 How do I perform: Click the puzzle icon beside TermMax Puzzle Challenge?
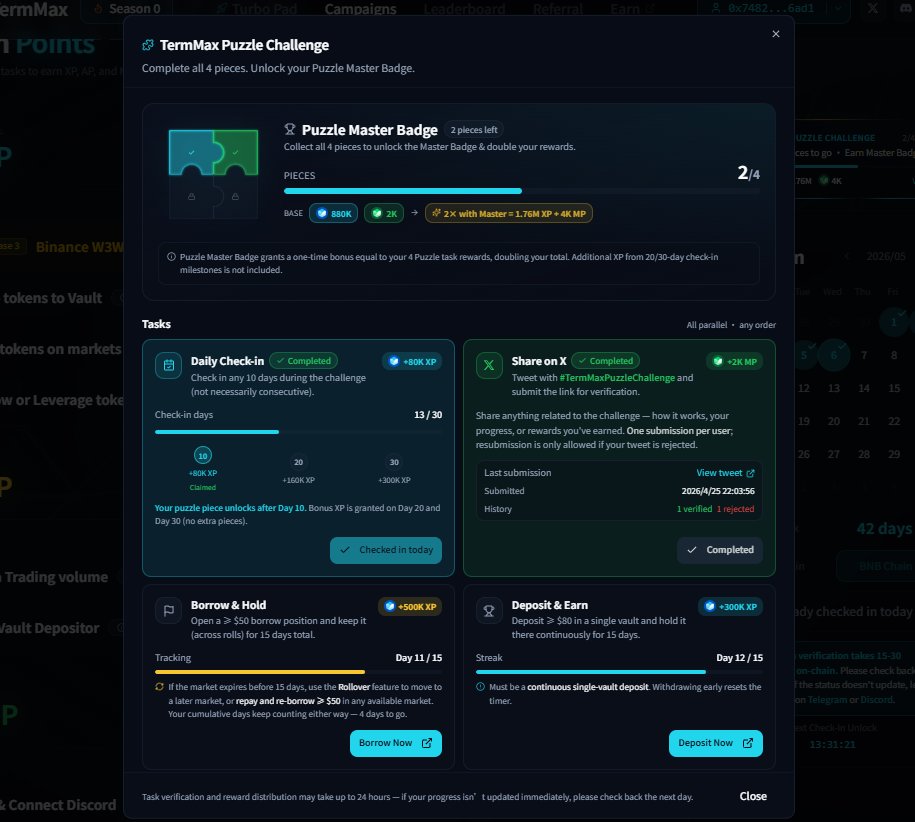click(148, 45)
